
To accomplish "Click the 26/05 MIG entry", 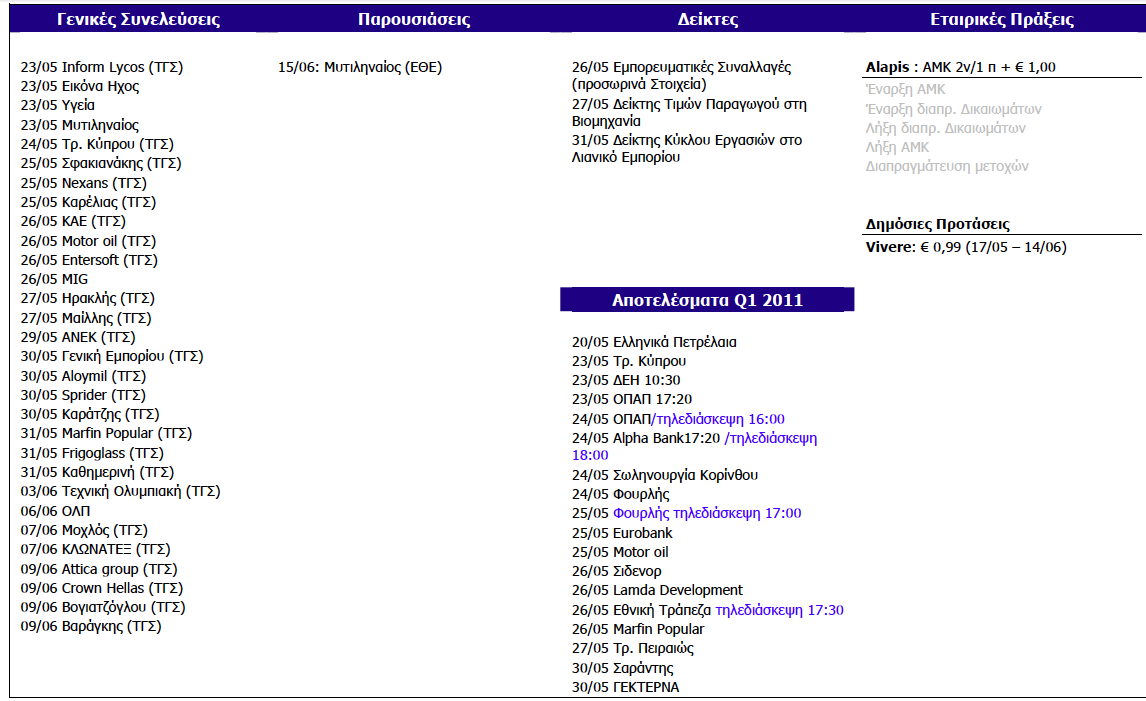I will click(x=54, y=279).
